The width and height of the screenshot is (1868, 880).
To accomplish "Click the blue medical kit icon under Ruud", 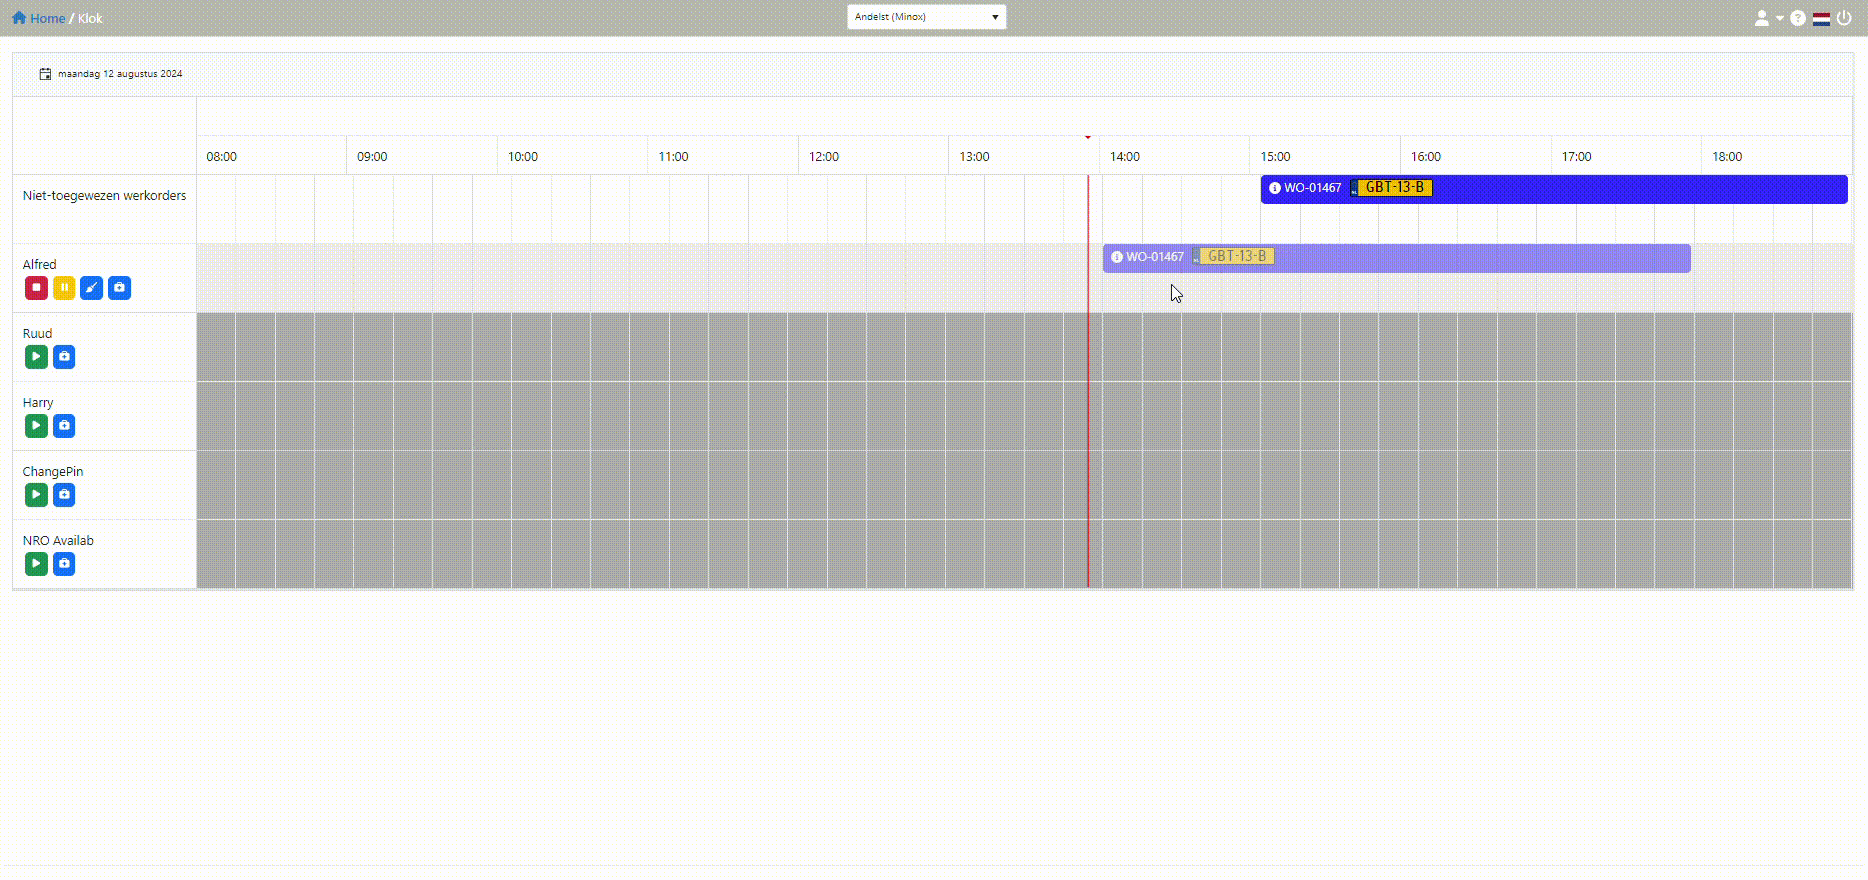I will pyautogui.click(x=64, y=357).
